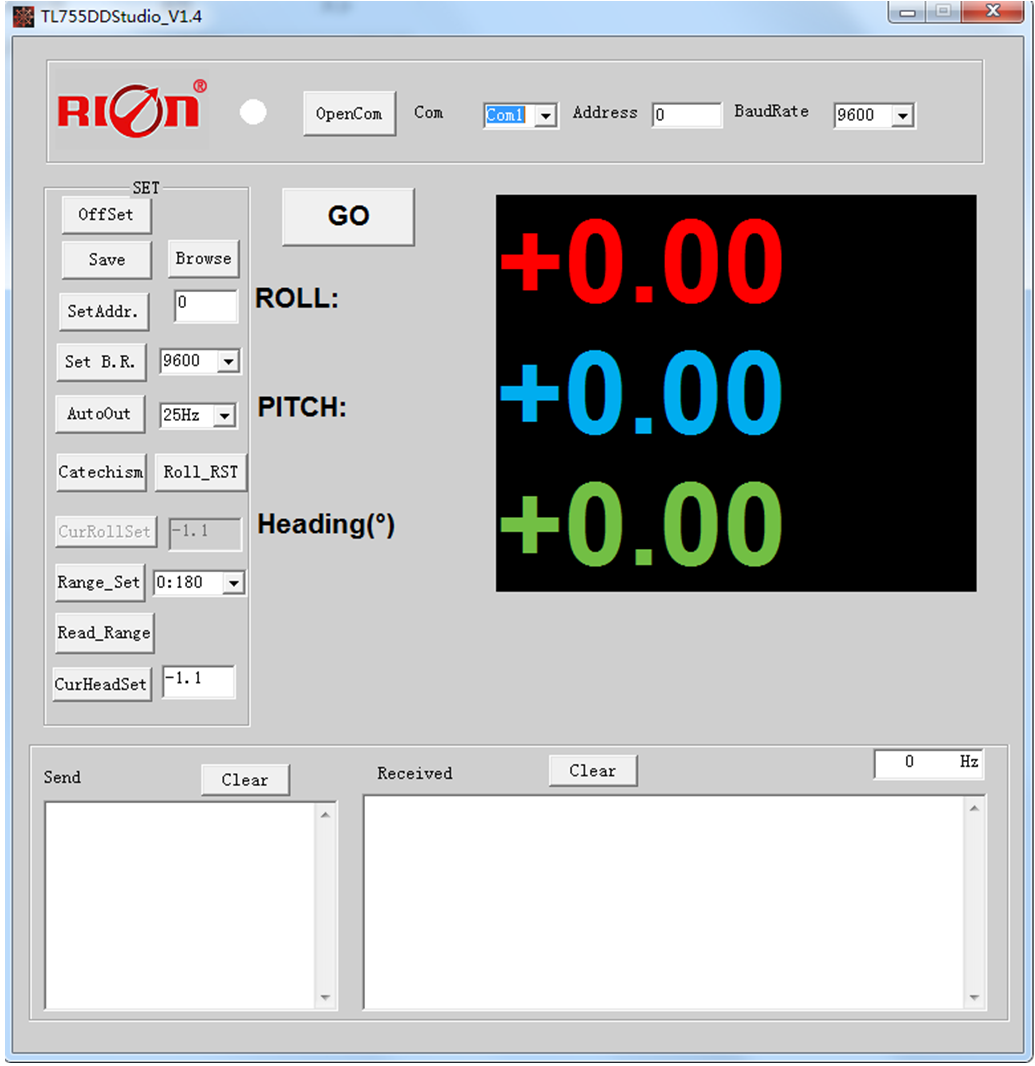Viewport: 1035px width, 1066px height.
Task: Click the Received box scroll down arrow
Action: tap(974, 997)
